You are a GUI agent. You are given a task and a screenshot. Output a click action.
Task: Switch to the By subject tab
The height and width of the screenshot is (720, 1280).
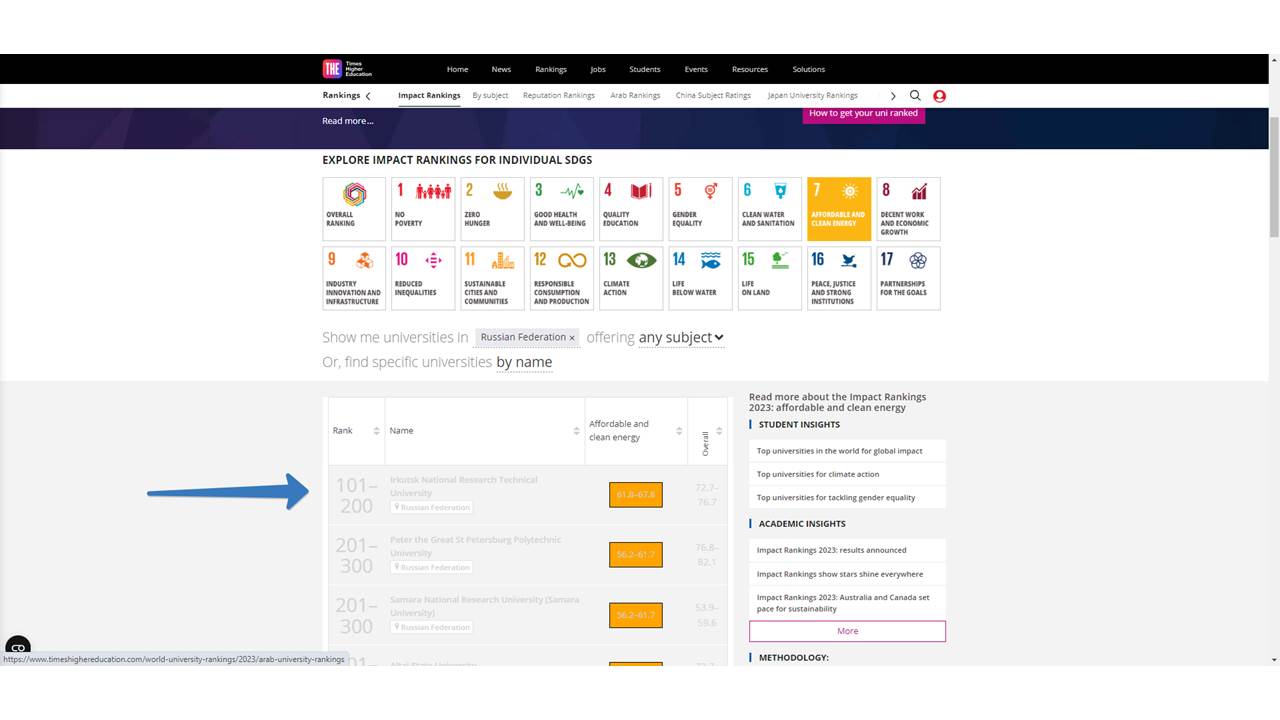point(490,95)
